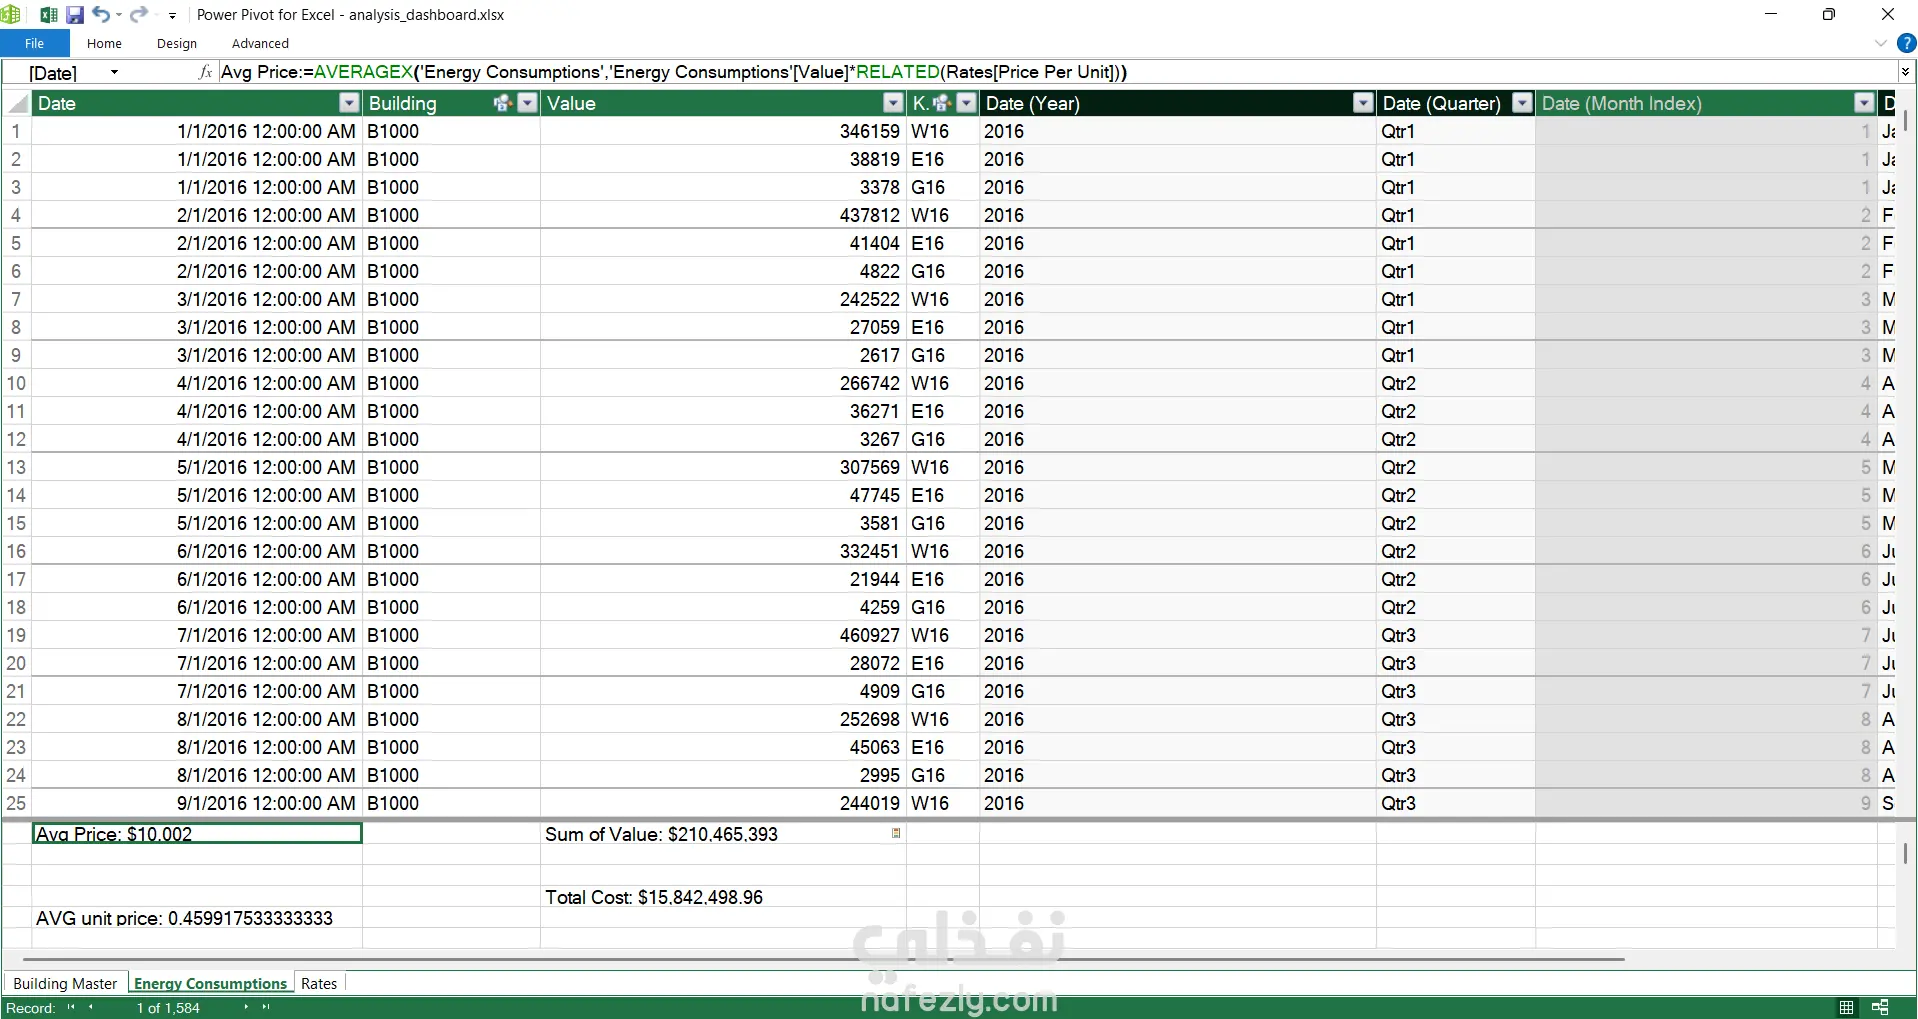Go to the last record
This screenshot has width=1918, height=1019.
(266, 1007)
